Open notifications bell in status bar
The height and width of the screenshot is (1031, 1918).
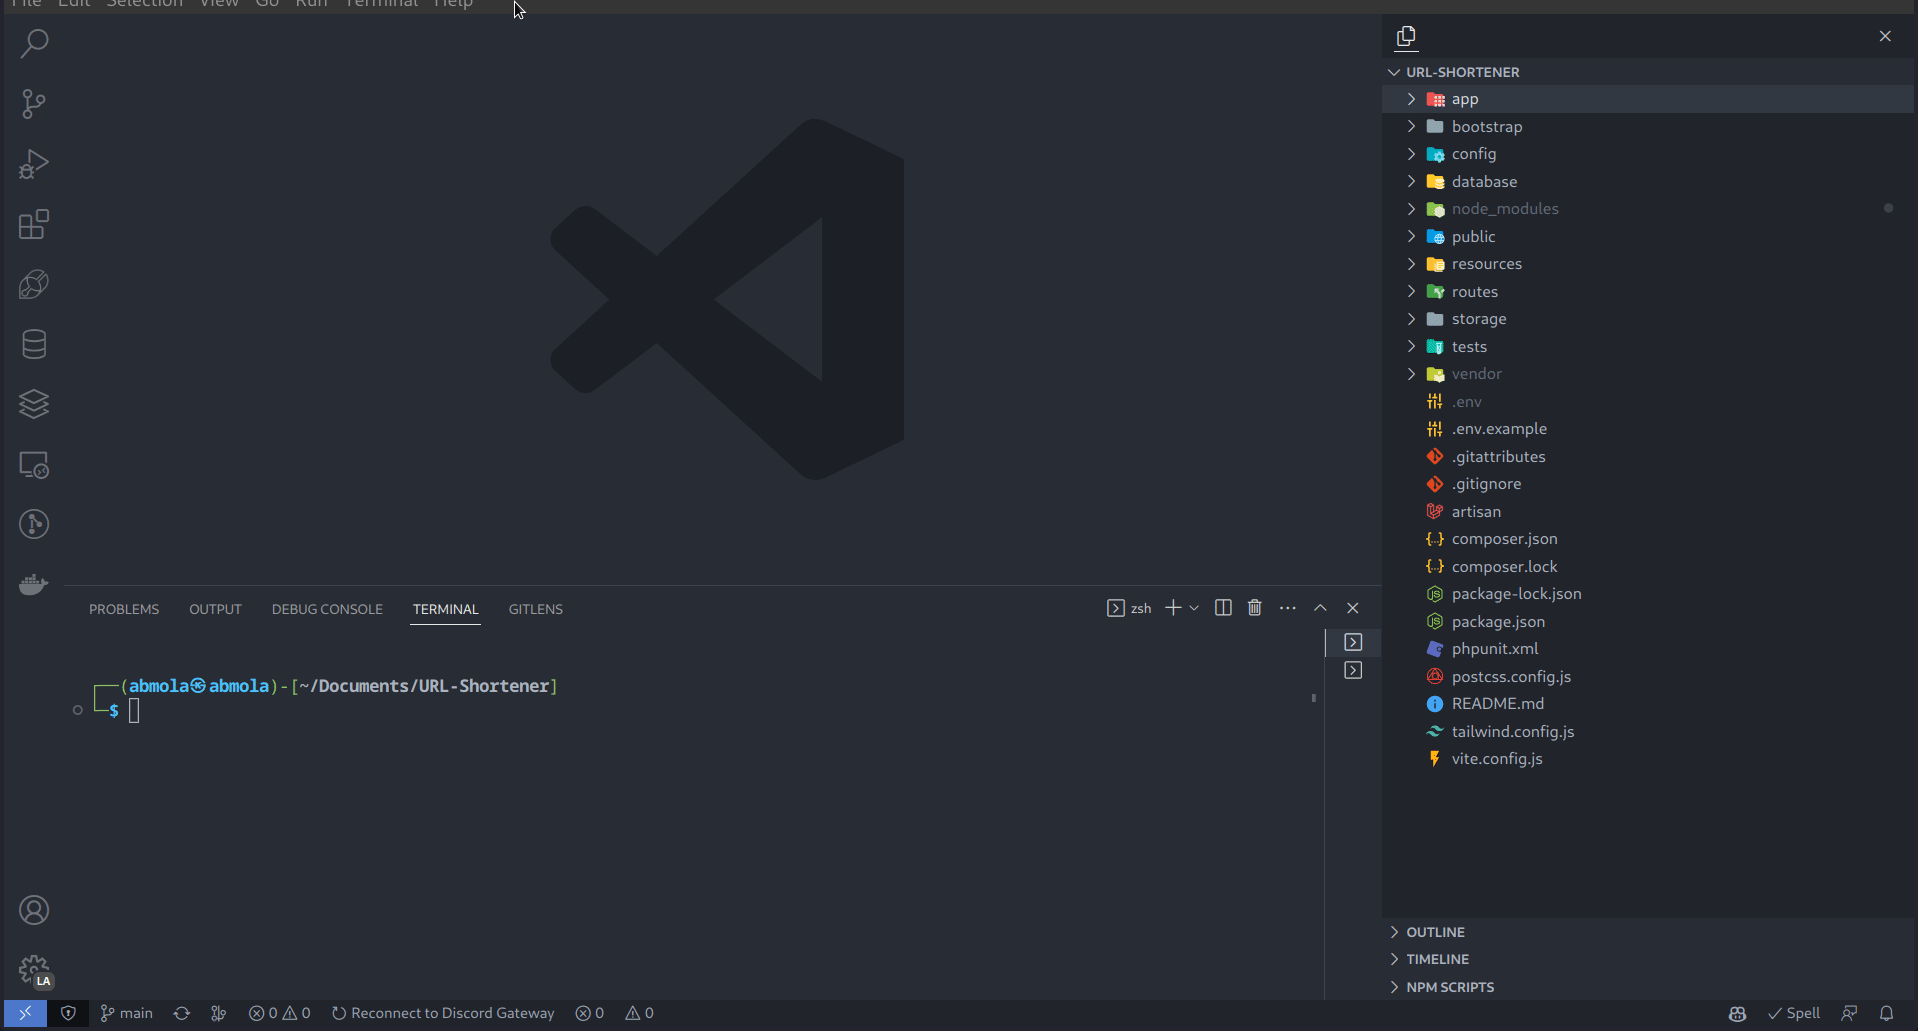click(x=1886, y=1013)
